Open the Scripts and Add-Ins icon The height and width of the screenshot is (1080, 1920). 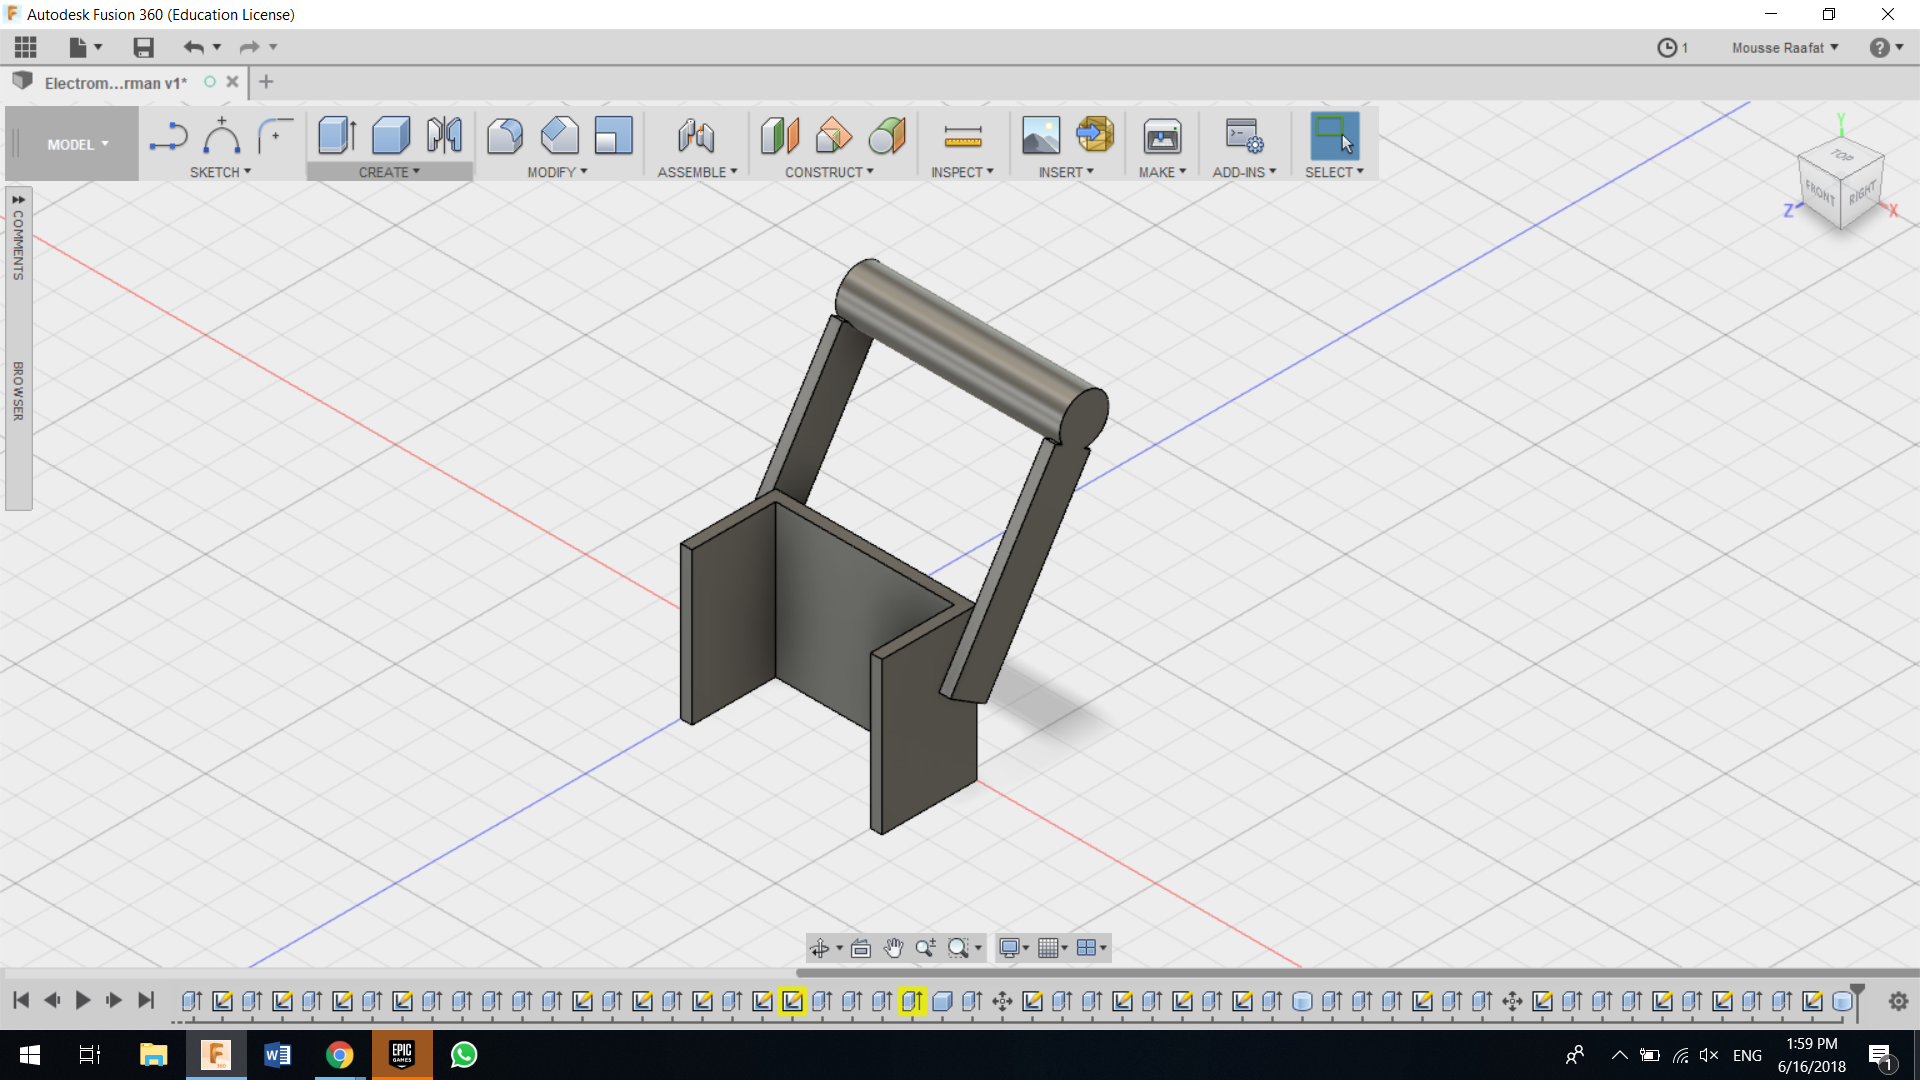(x=1244, y=136)
